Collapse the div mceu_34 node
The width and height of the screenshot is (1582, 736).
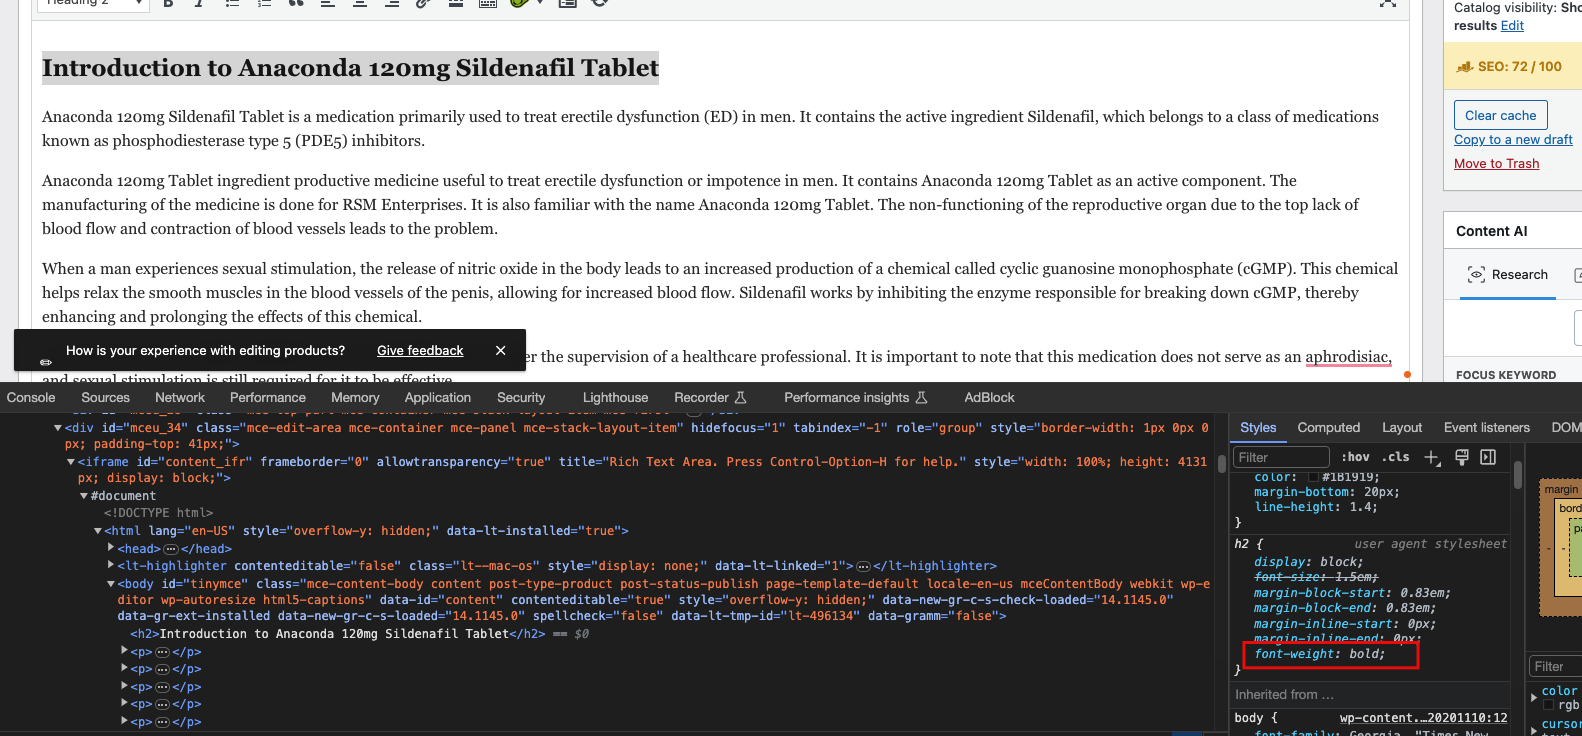tap(58, 428)
